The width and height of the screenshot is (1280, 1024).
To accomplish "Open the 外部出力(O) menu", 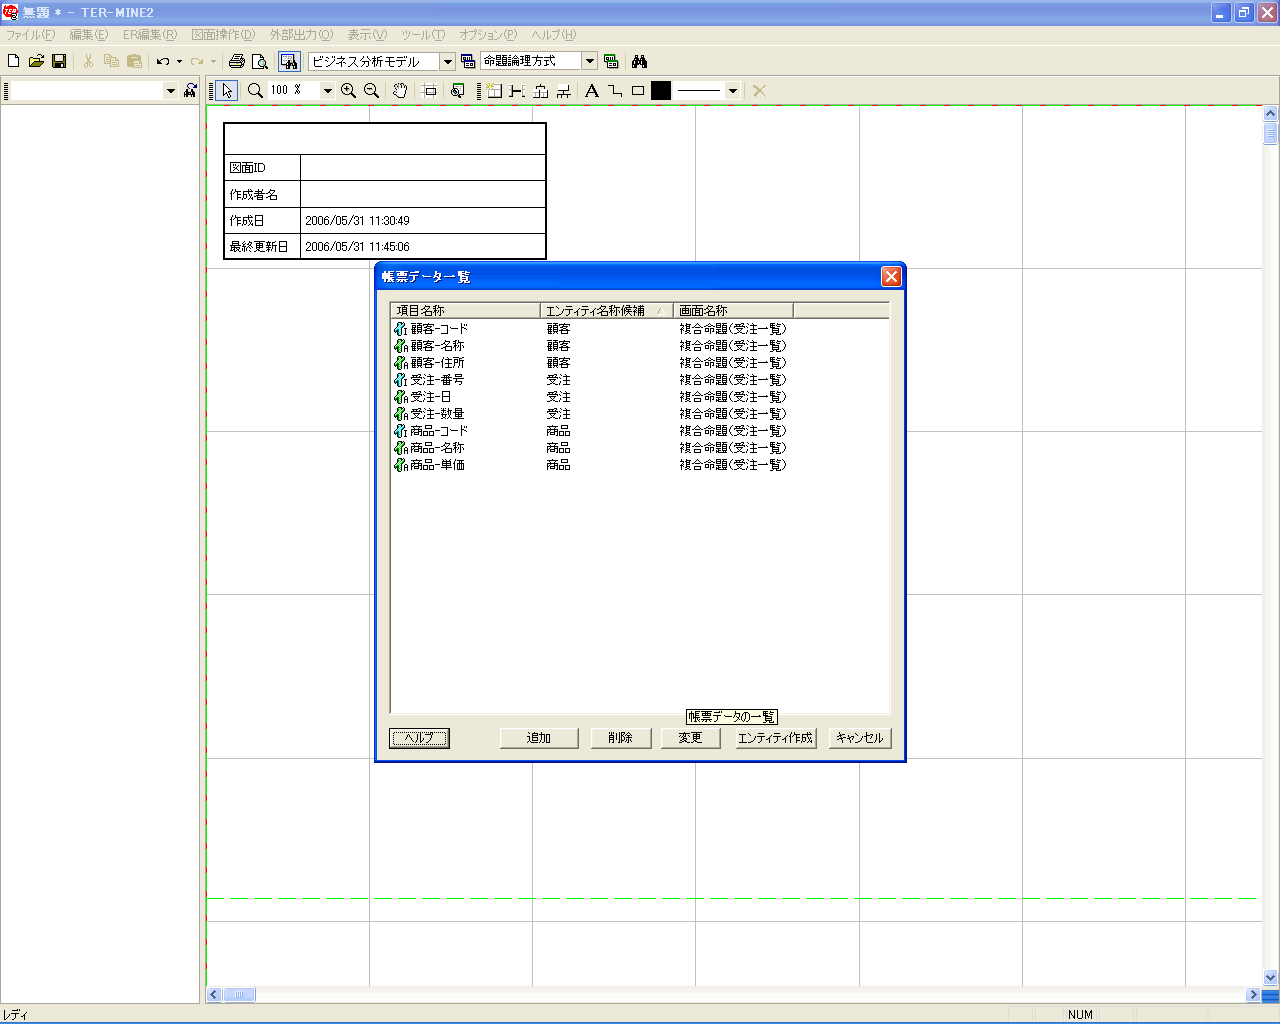I will click(x=301, y=35).
